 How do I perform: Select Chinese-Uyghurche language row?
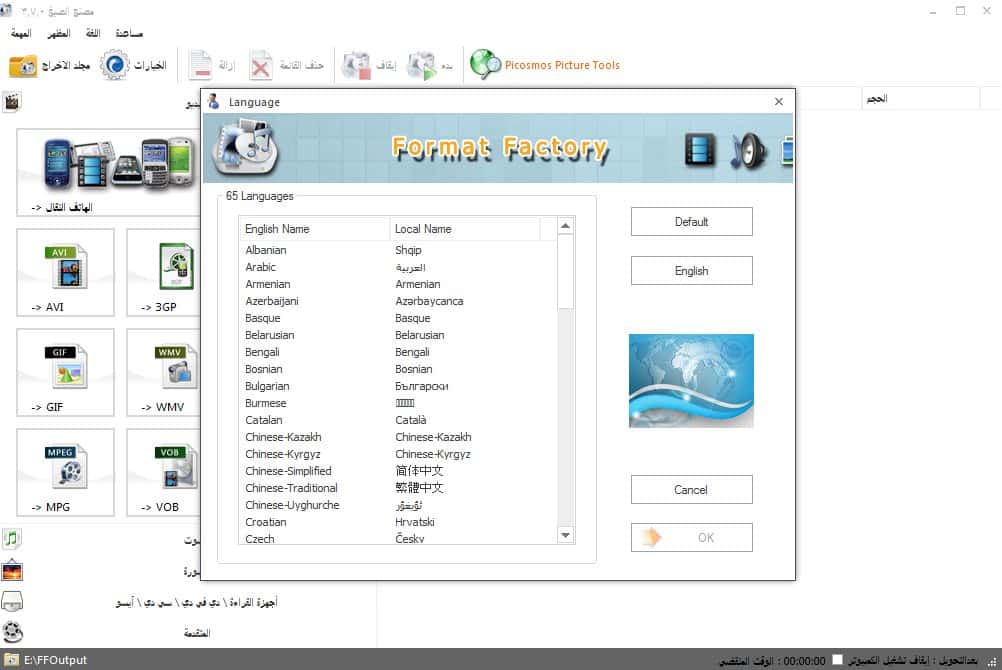(x=399, y=505)
